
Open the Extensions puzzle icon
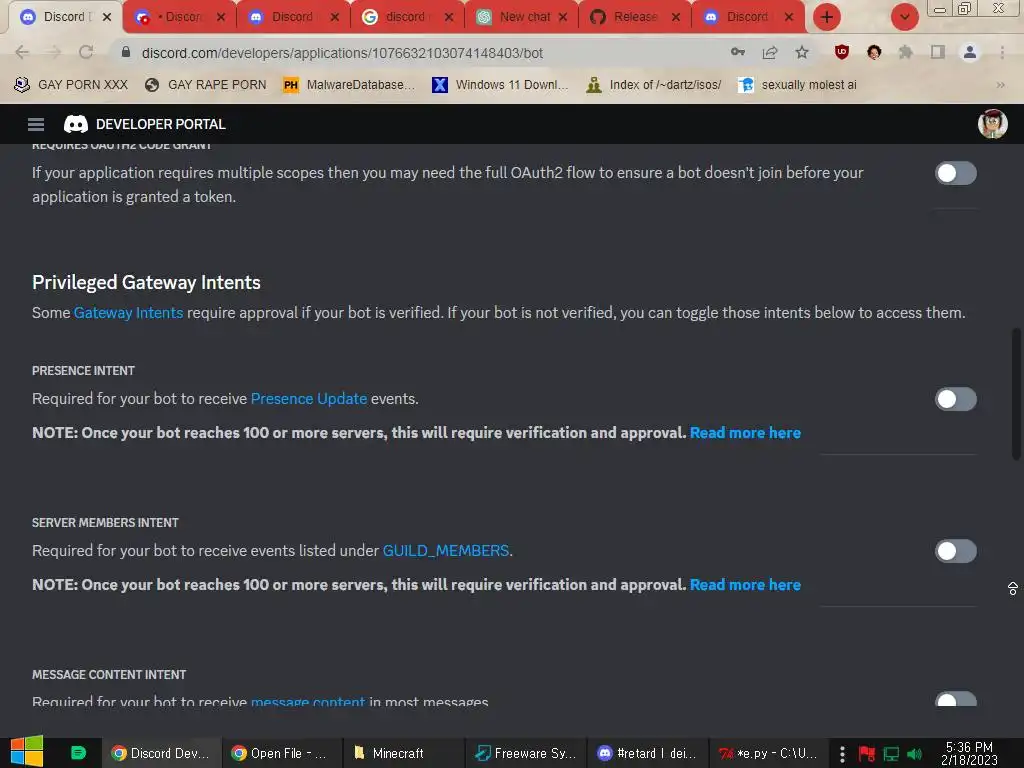click(906, 52)
